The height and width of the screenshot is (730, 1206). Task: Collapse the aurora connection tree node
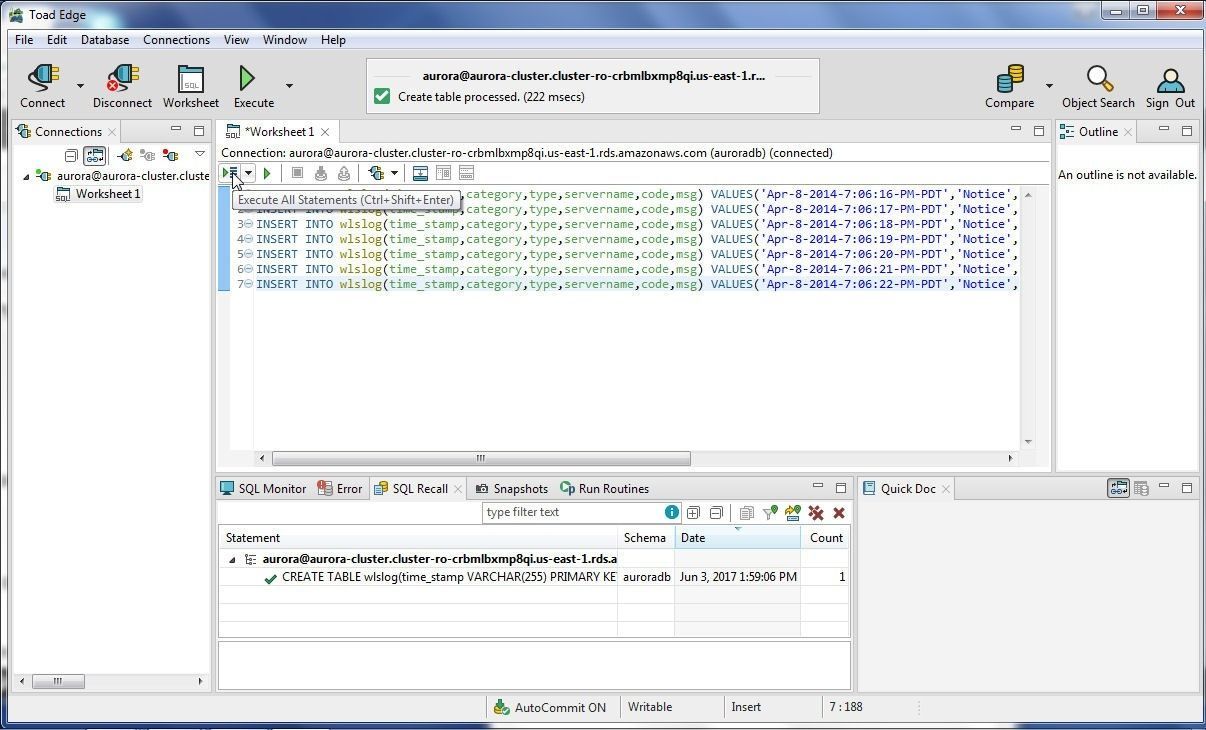click(26, 176)
